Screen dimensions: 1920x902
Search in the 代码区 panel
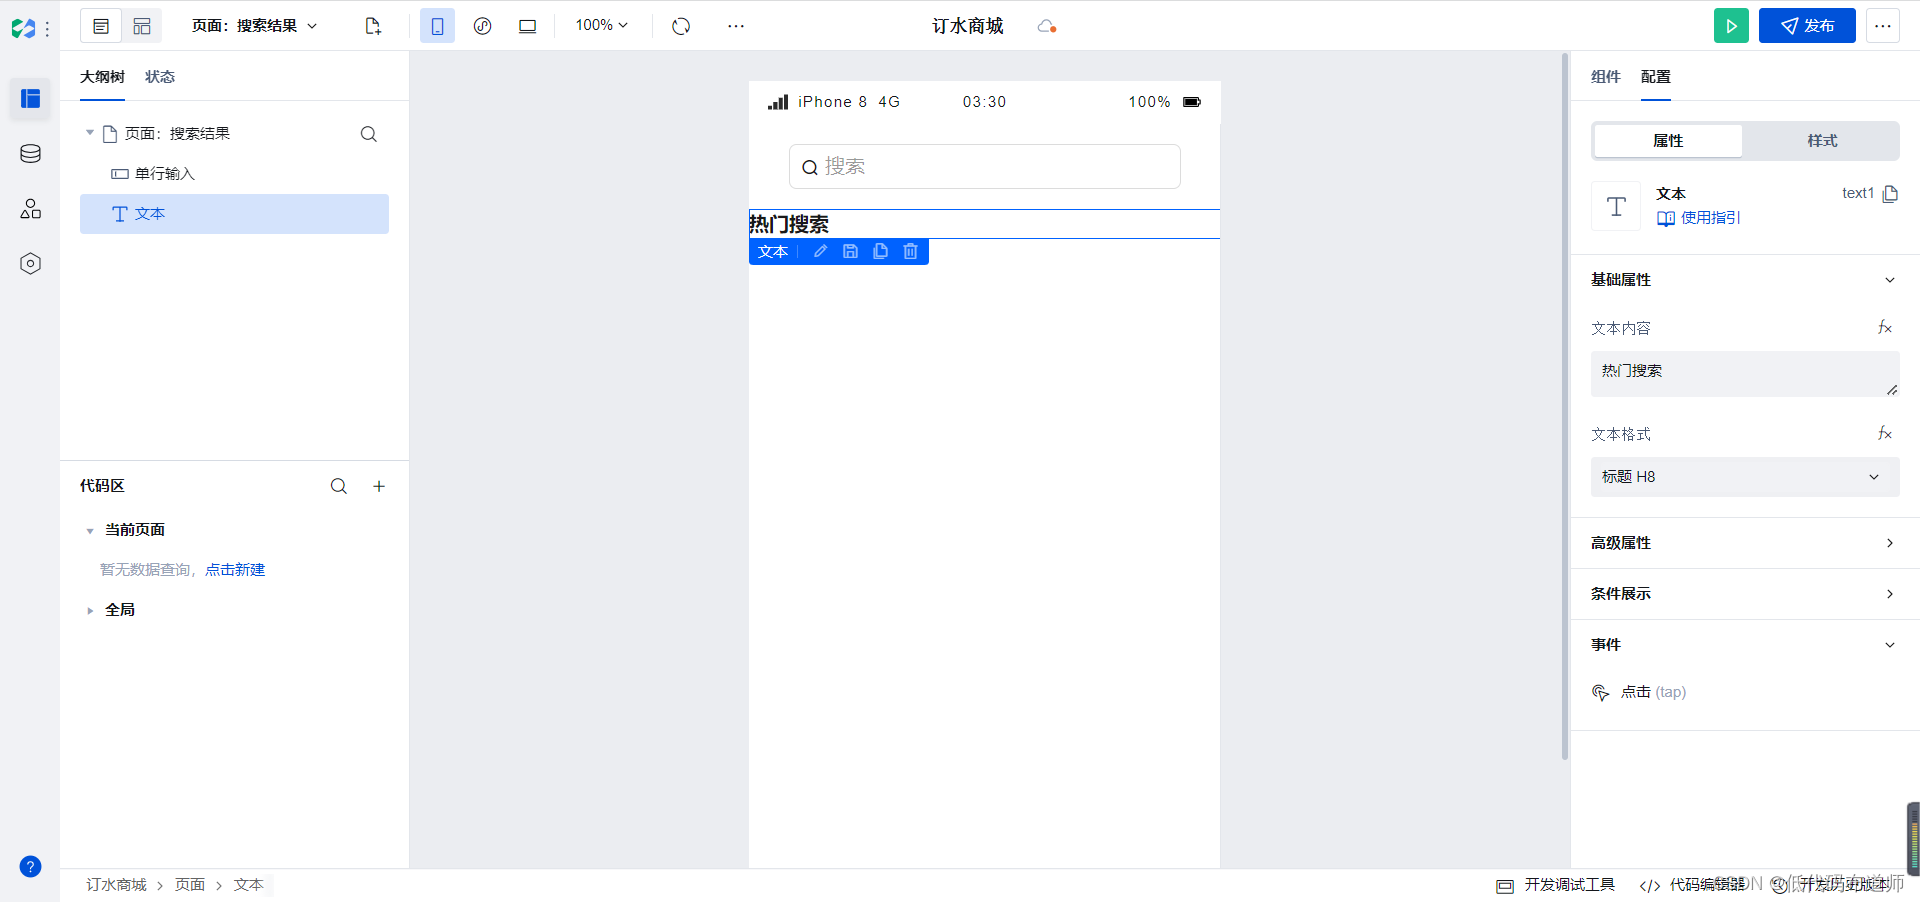pyautogui.click(x=339, y=486)
